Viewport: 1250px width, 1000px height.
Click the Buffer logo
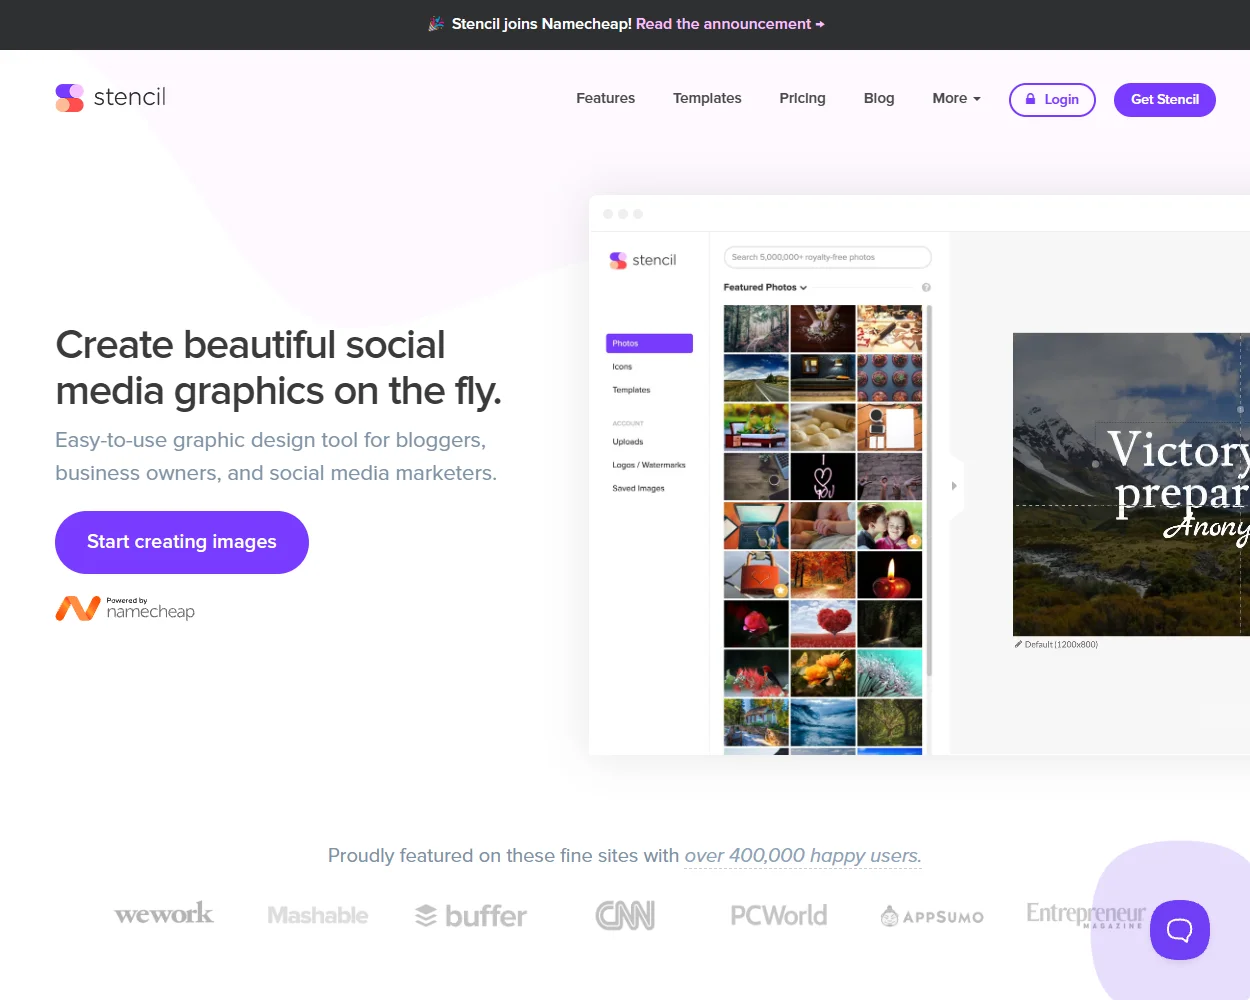tap(471, 916)
